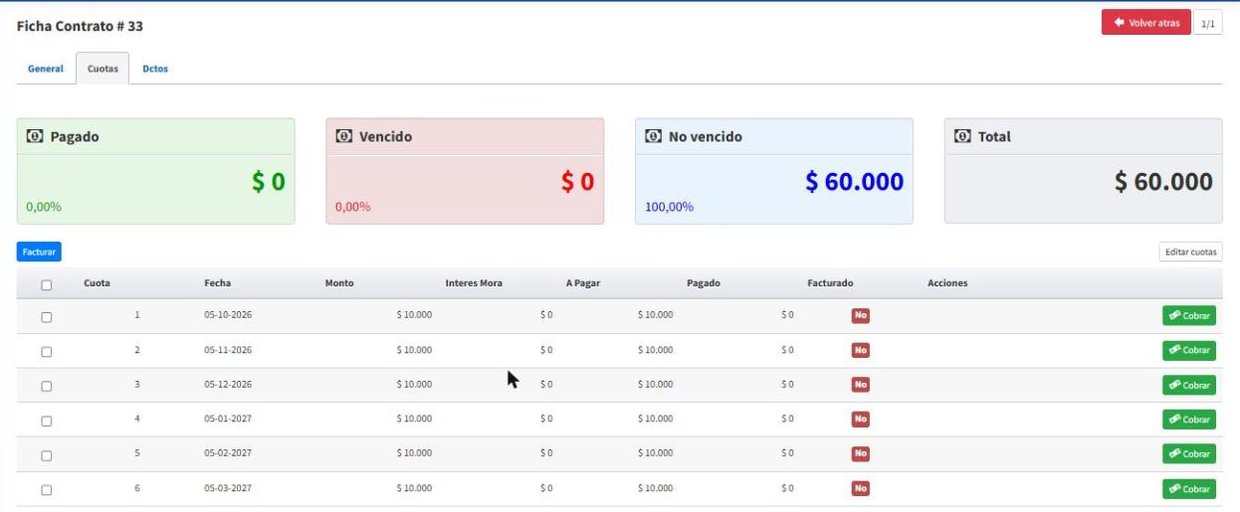Click the Monto column header
This screenshot has height=512, width=1240.
[x=339, y=284]
